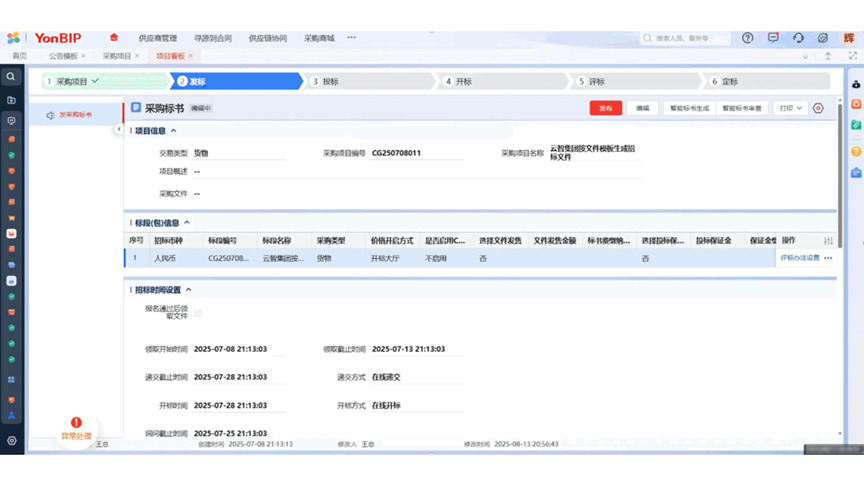Go to step 5 评标
Screen dimensions: 864x486
click(635, 82)
